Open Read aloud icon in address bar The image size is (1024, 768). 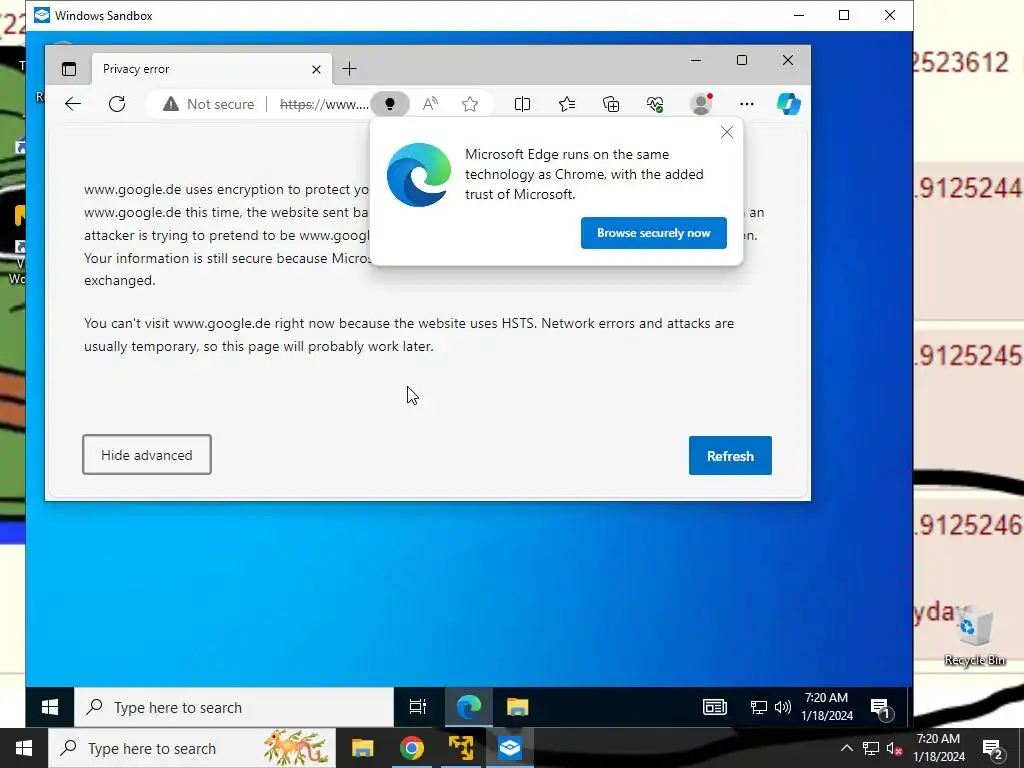click(x=430, y=104)
